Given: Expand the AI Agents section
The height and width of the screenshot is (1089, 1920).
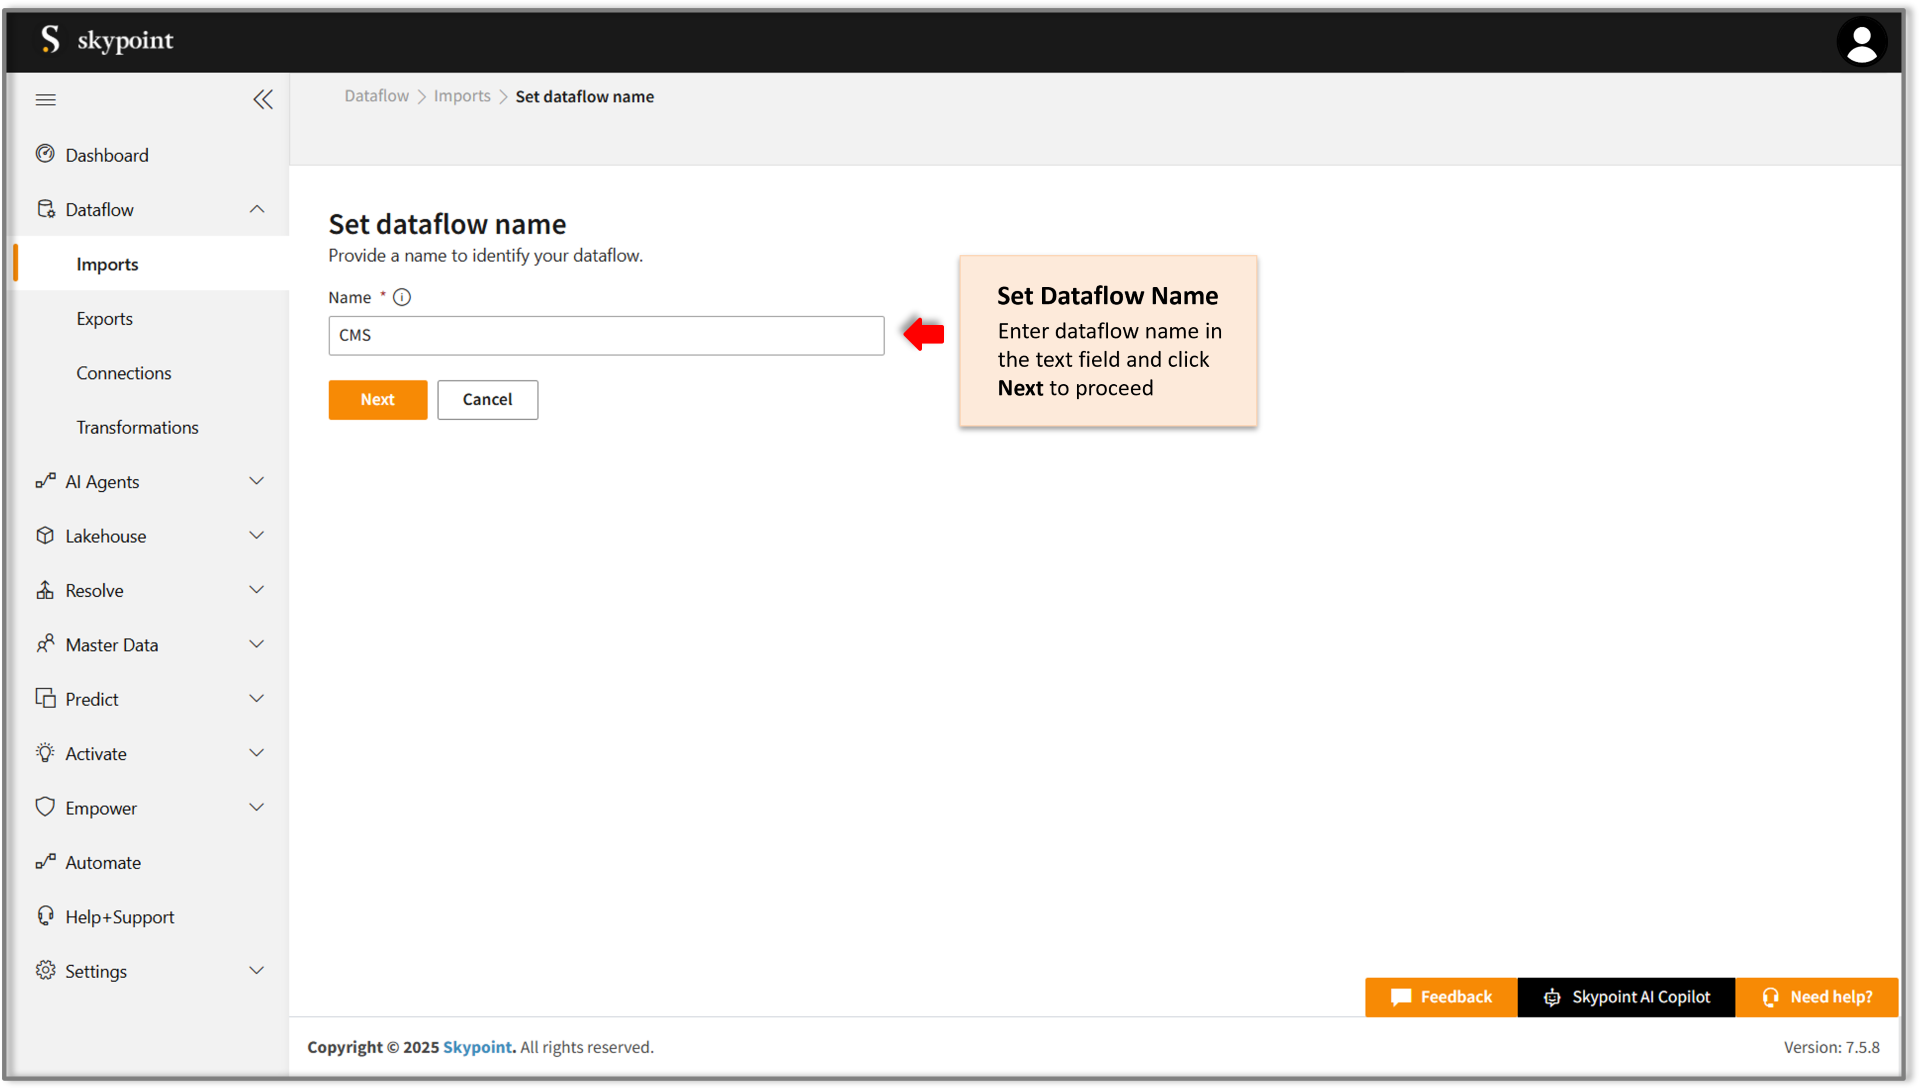Looking at the screenshot, I should [257, 481].
